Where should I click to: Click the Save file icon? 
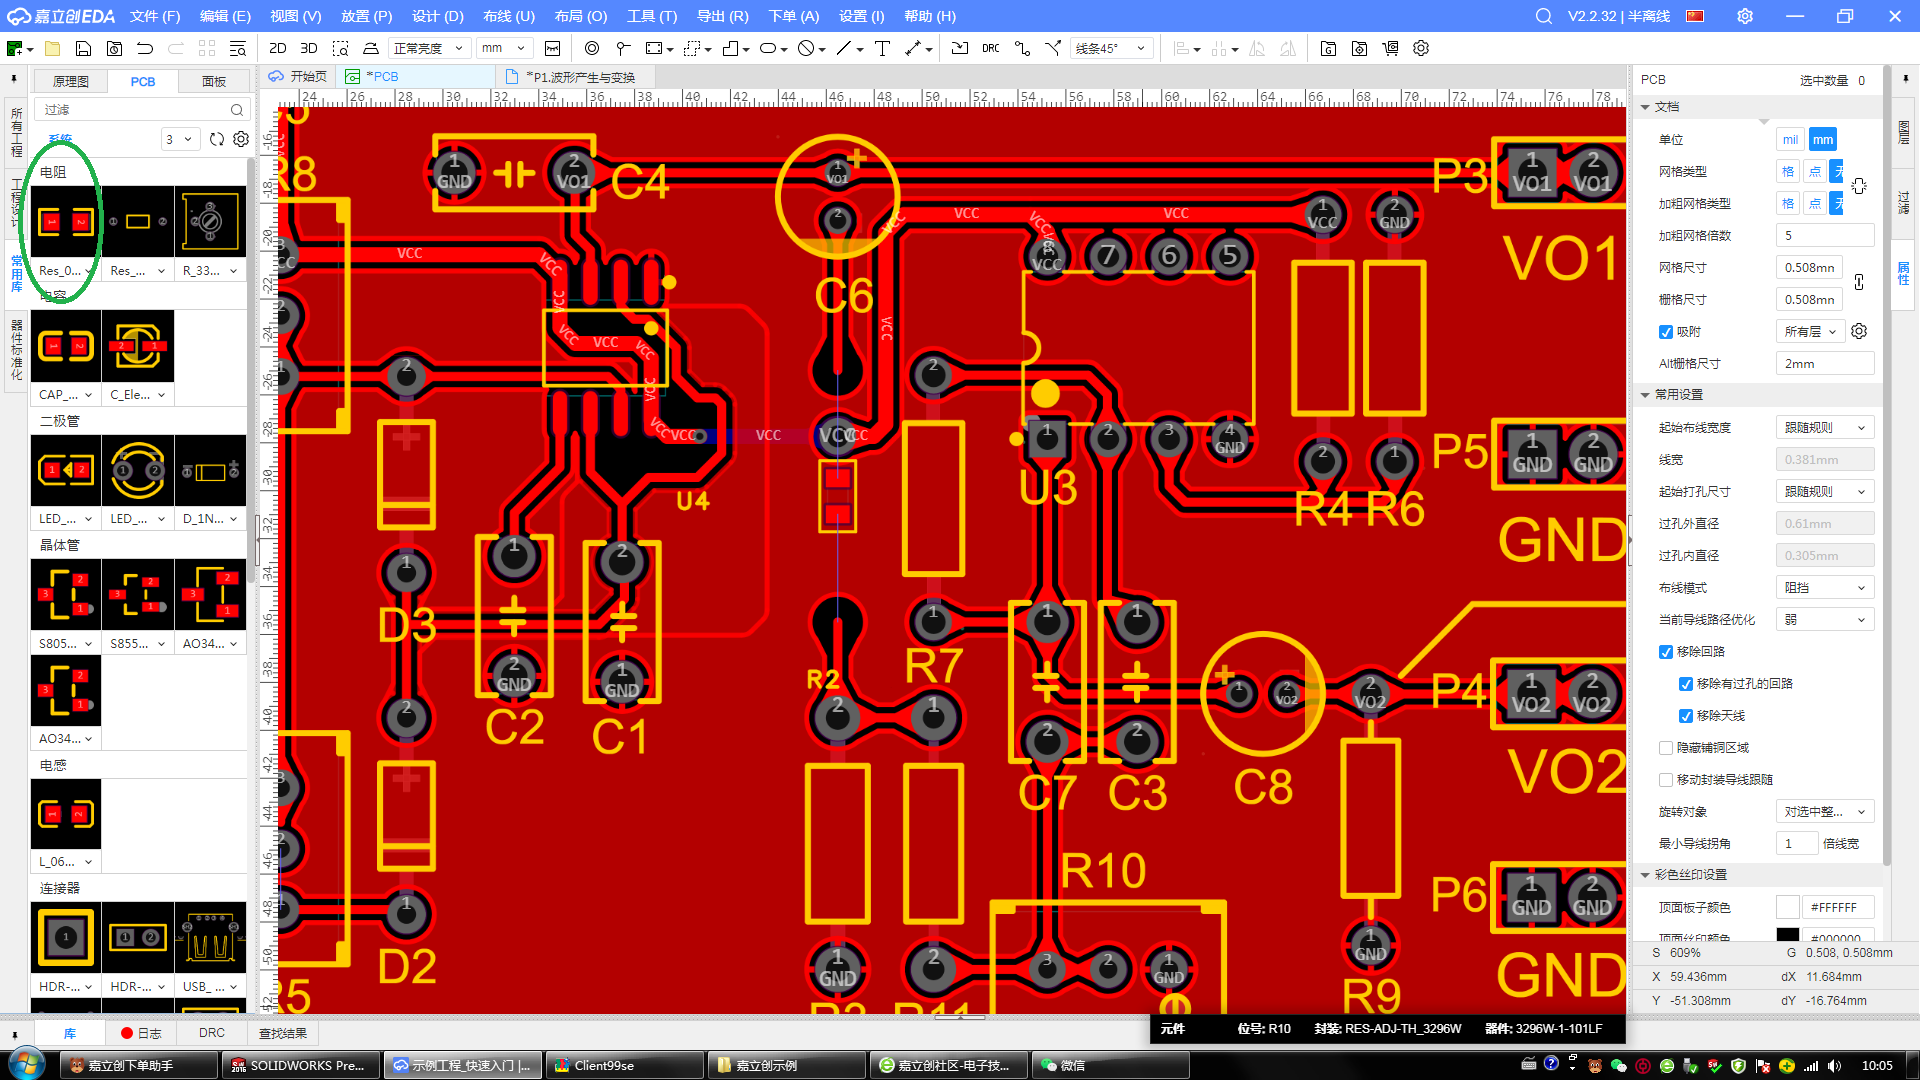pyautogui.click(x=83, y=48)
